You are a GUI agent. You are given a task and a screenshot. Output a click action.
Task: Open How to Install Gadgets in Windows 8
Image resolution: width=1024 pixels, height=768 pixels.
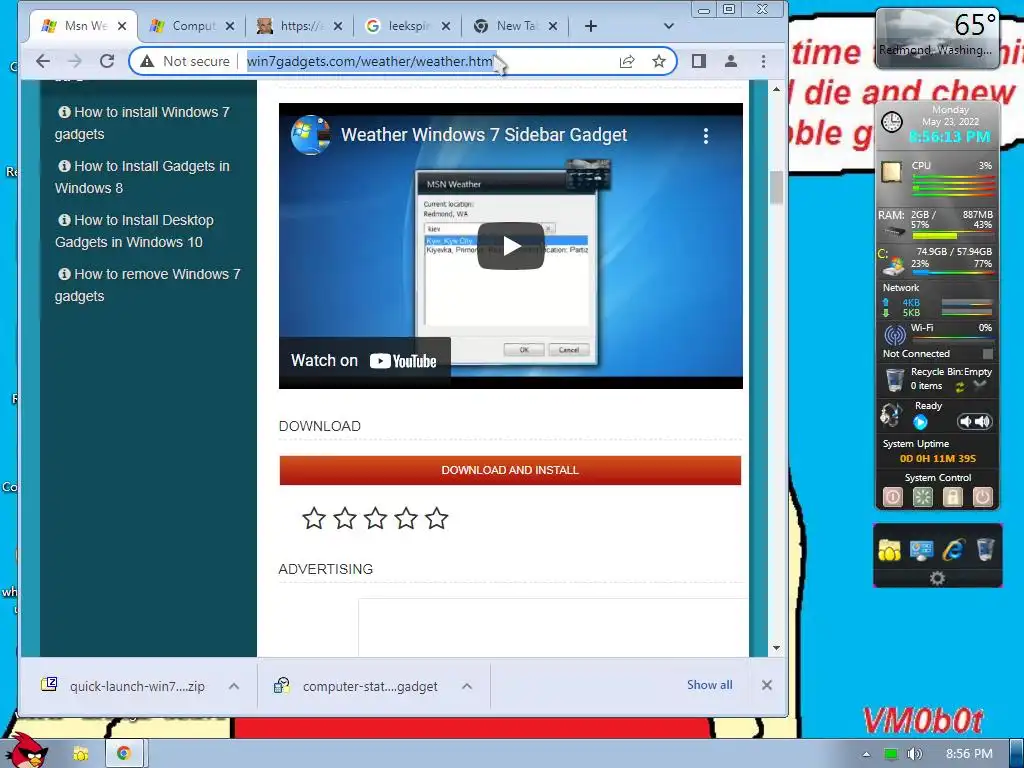click(142, 177)
